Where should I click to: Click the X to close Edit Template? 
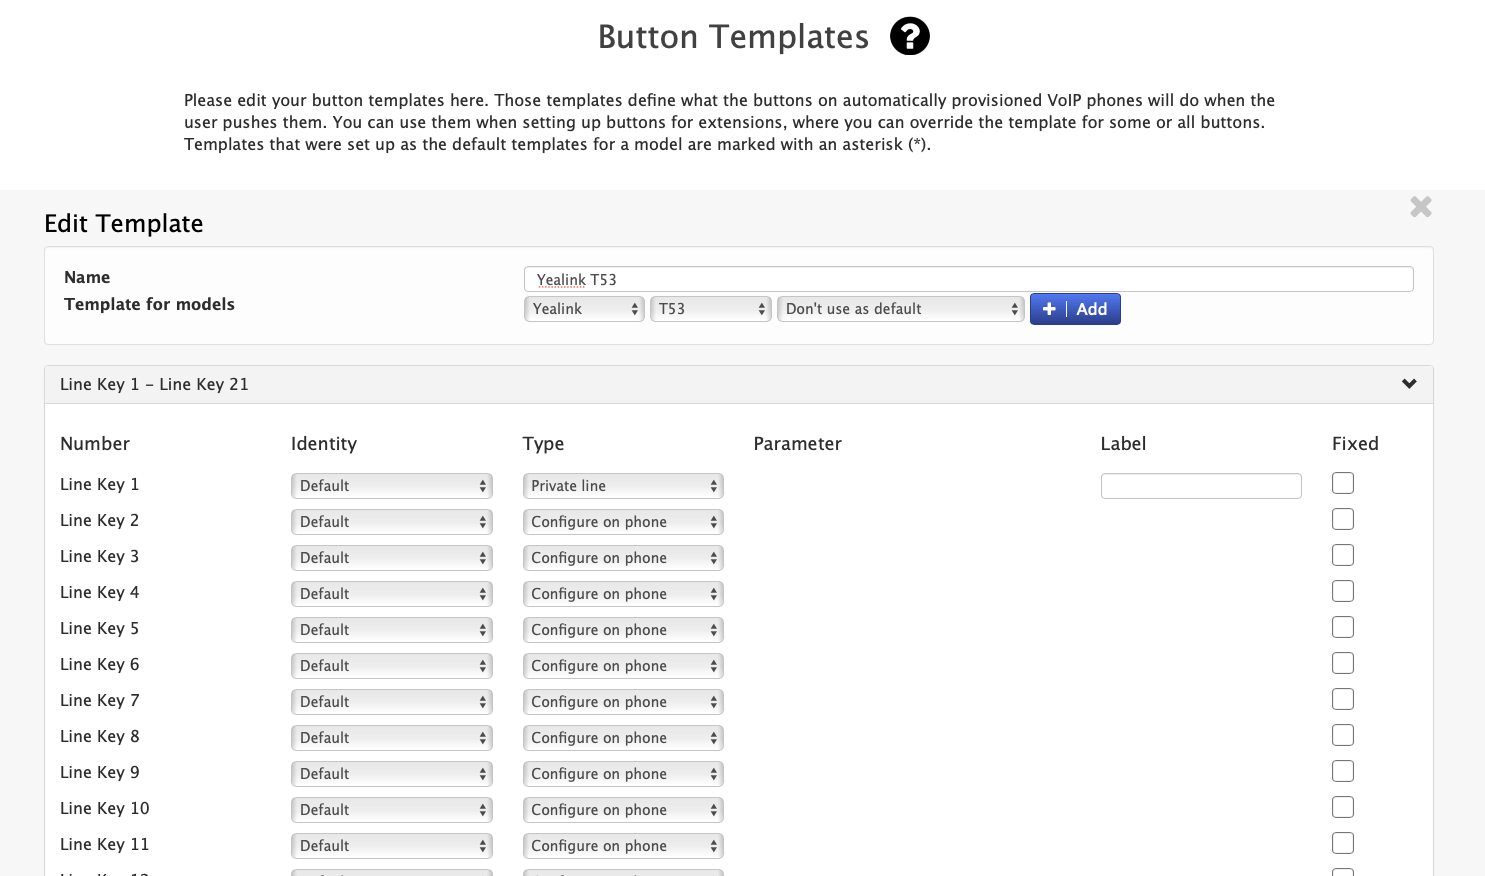[x=1421, y=206]
